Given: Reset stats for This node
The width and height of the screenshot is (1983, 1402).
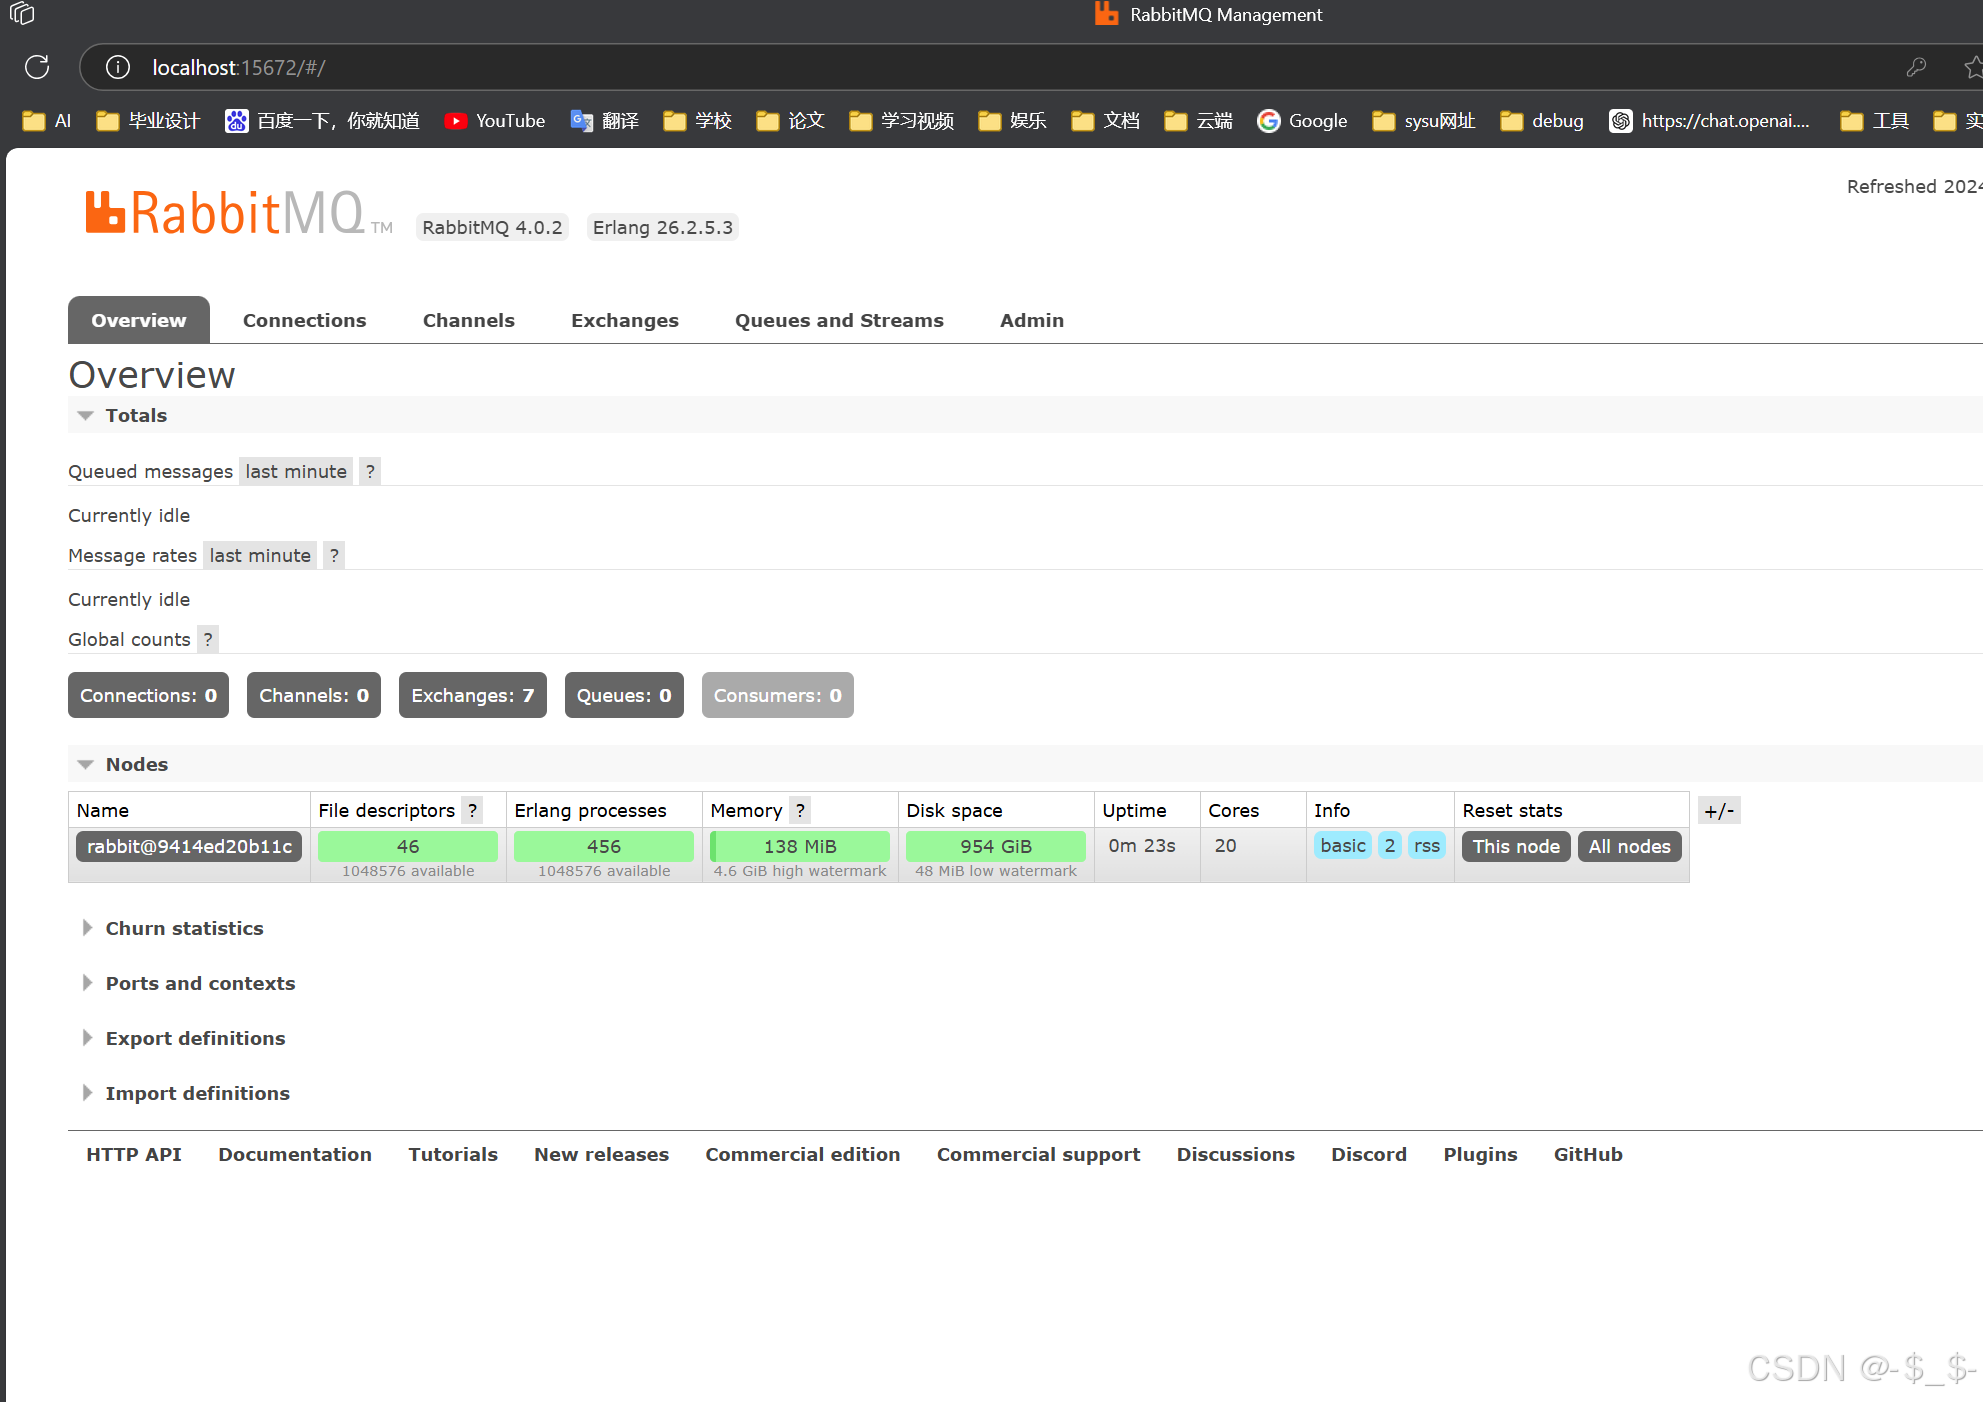Looking at the screenshot, I should point(1516,846).
